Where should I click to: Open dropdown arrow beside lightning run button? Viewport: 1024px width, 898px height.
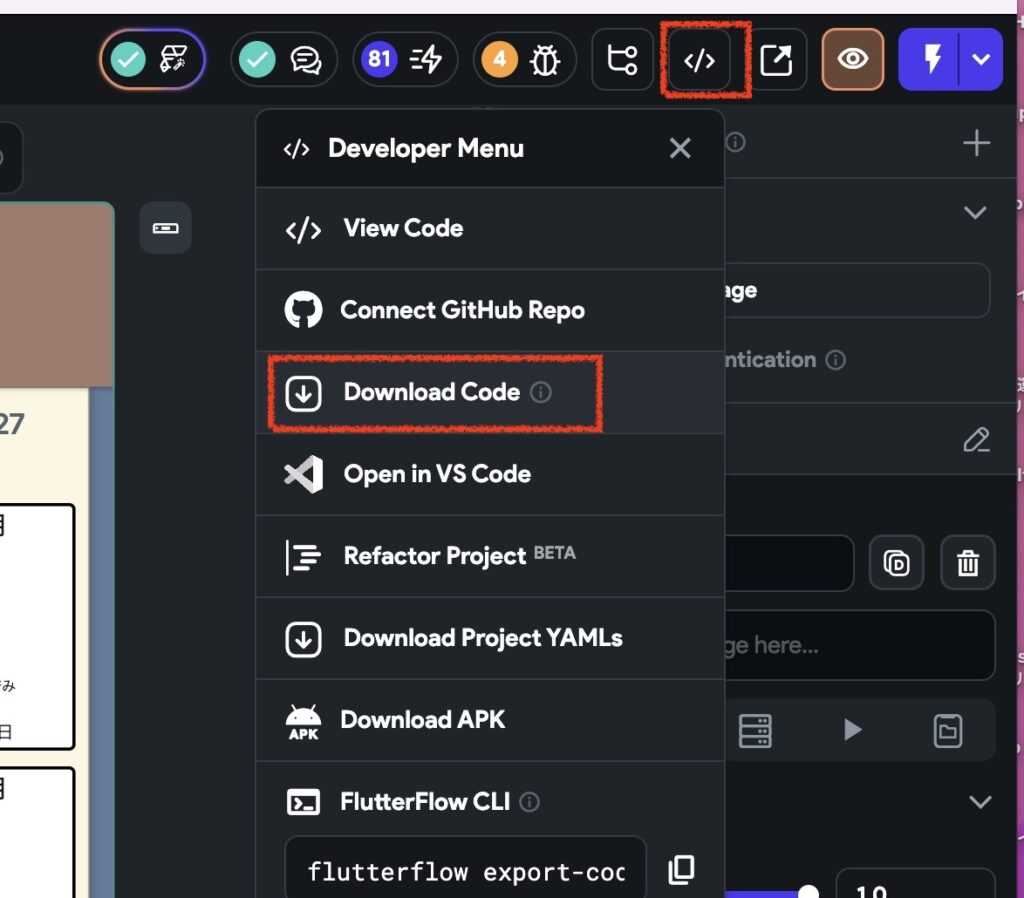coord(981,60)
